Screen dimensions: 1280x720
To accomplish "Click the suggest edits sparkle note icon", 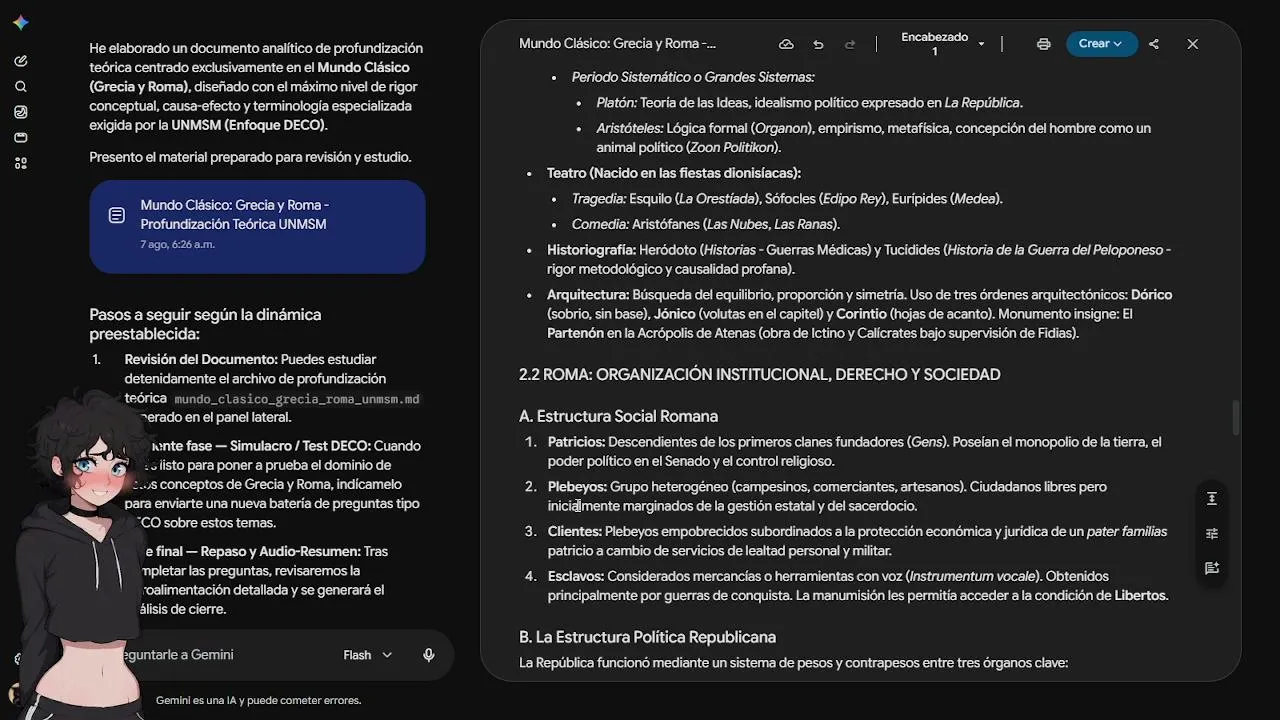I will tap(1212, 568).
